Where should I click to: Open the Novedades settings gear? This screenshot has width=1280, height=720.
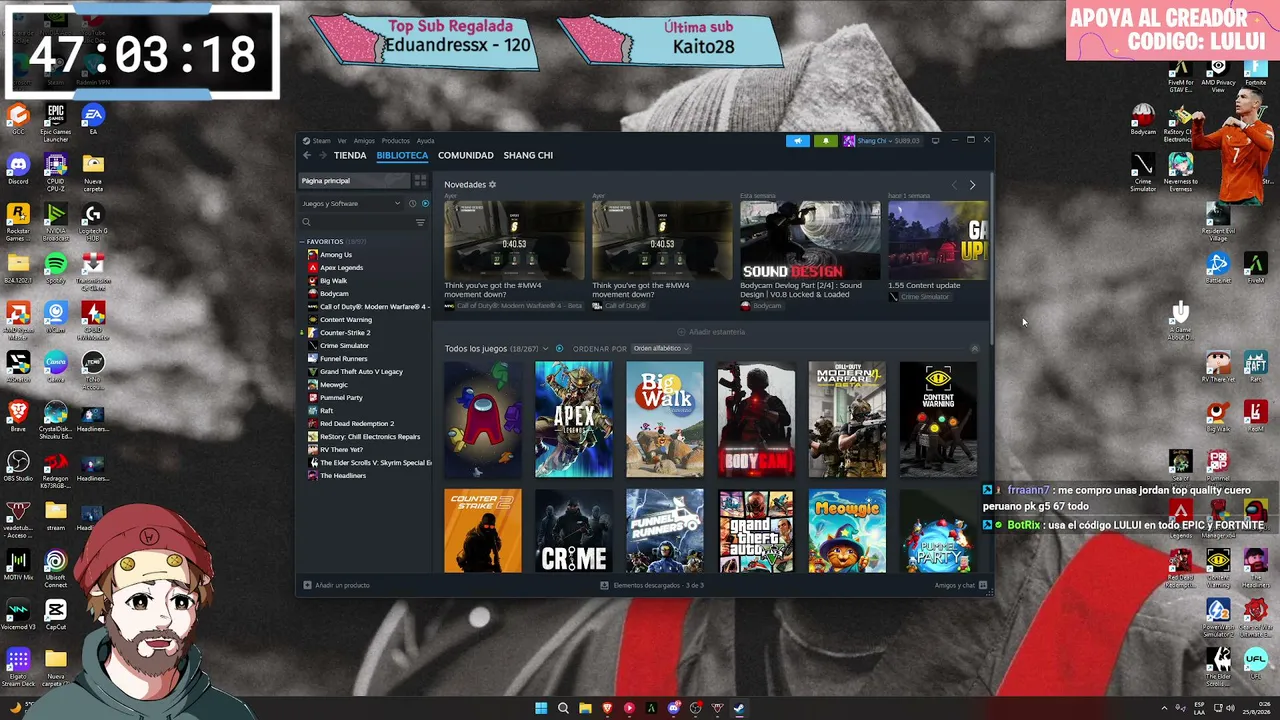point(492,185)
